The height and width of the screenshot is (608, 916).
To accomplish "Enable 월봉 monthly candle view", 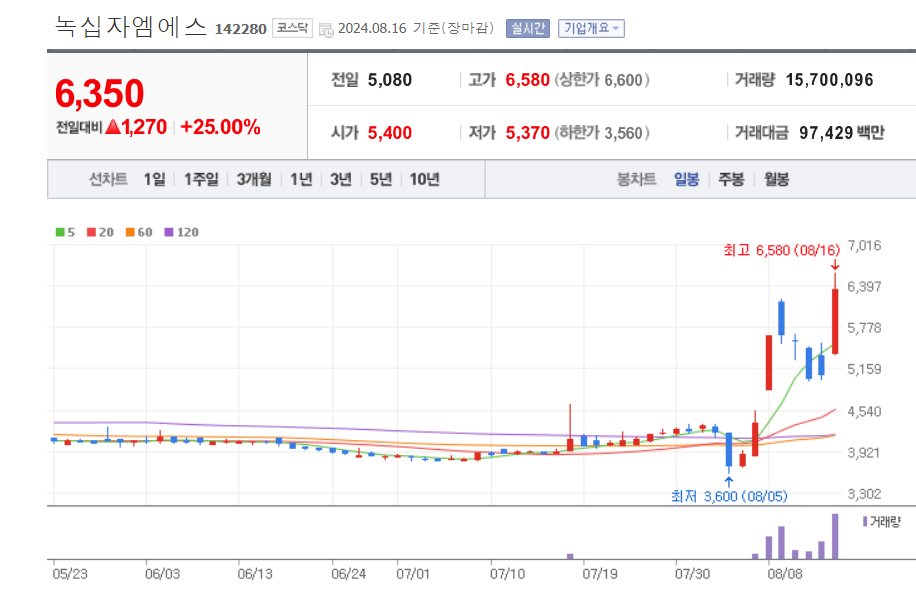I will pos(774,178).
